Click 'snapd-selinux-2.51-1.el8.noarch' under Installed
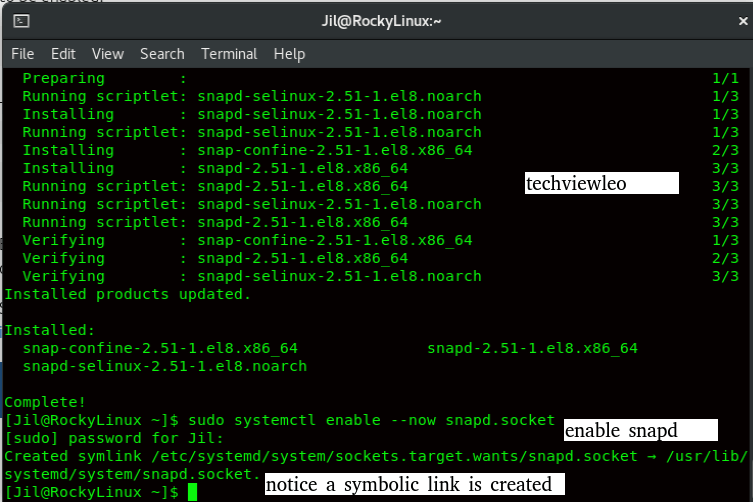This screenshot has width=753, height=502. click(165, 366)
